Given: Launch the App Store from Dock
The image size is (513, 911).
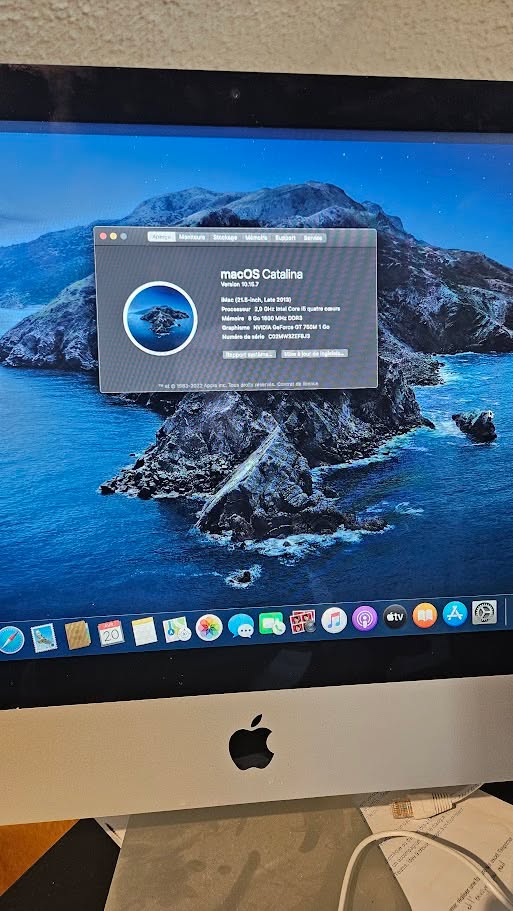Looking at the screenshot, I should (x=454, y=613).
